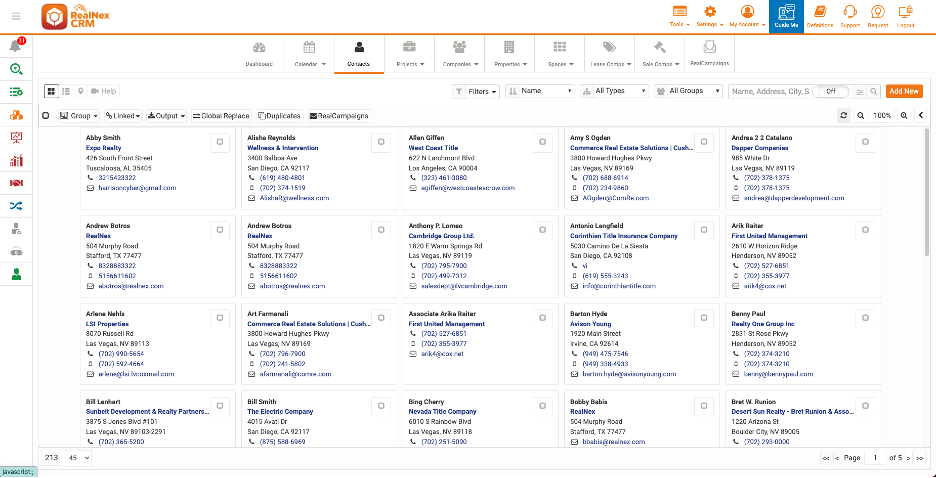Open the All Types dropdown
936x478 pixels.
pyautogui.click(x=614, y=91)
